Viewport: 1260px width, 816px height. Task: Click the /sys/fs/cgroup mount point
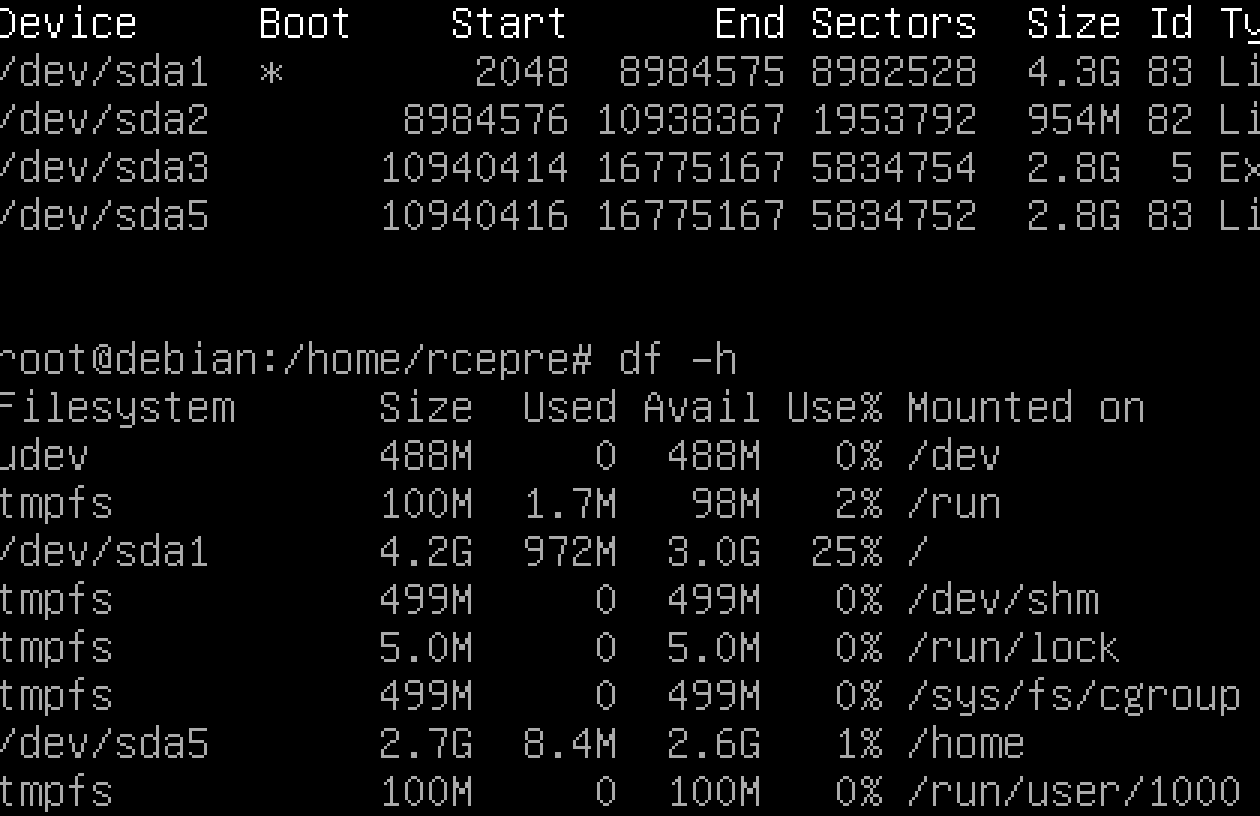tap(1073, 696)
